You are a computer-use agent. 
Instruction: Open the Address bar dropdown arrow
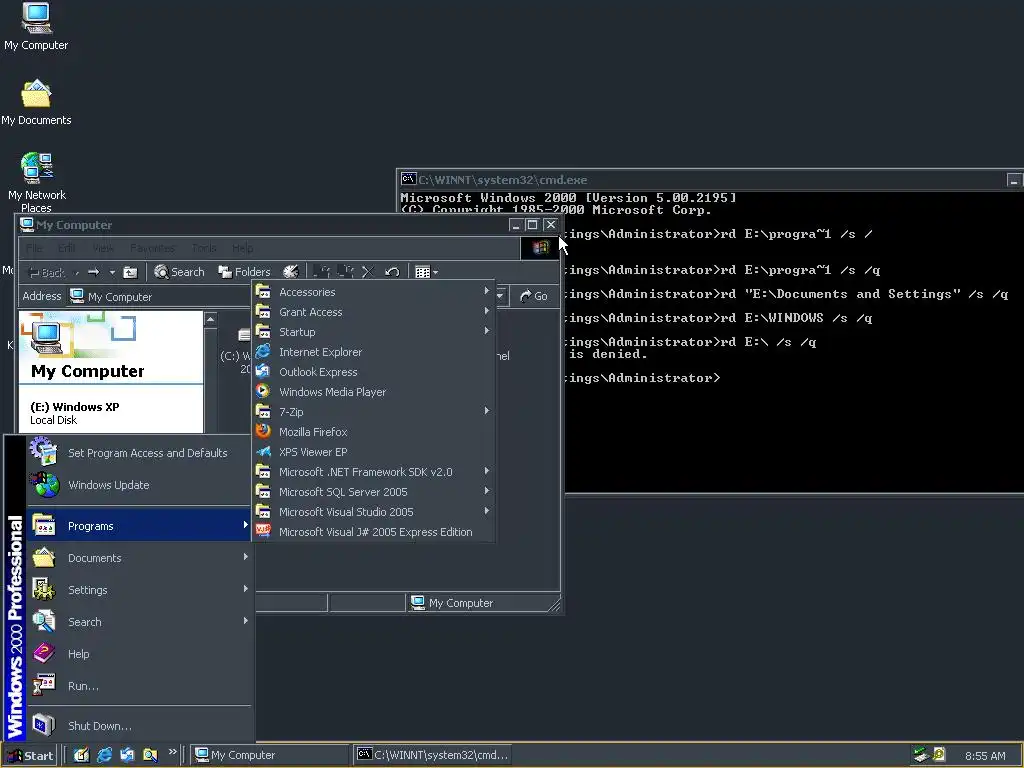pyautogui.click(x=500, y=296)
